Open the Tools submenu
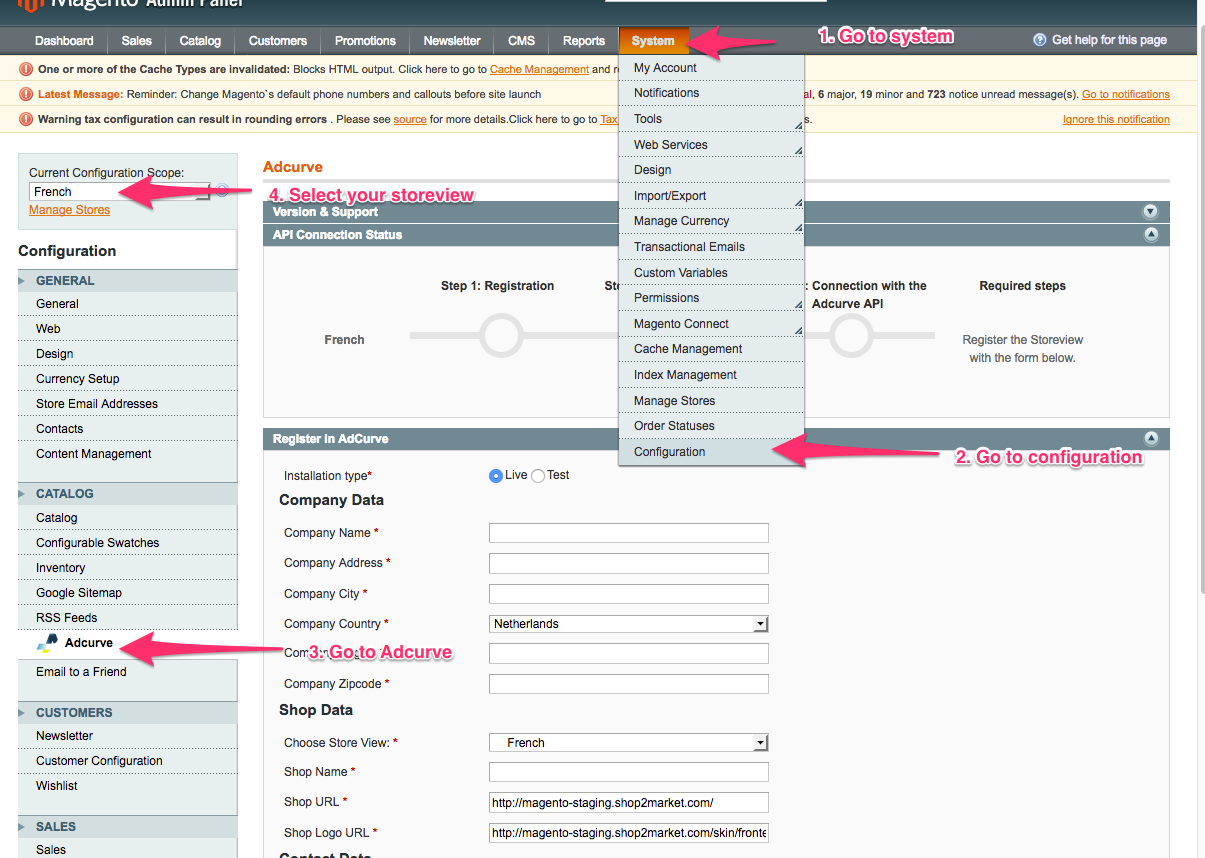The image size is (1205, 858). click(711, 119)
